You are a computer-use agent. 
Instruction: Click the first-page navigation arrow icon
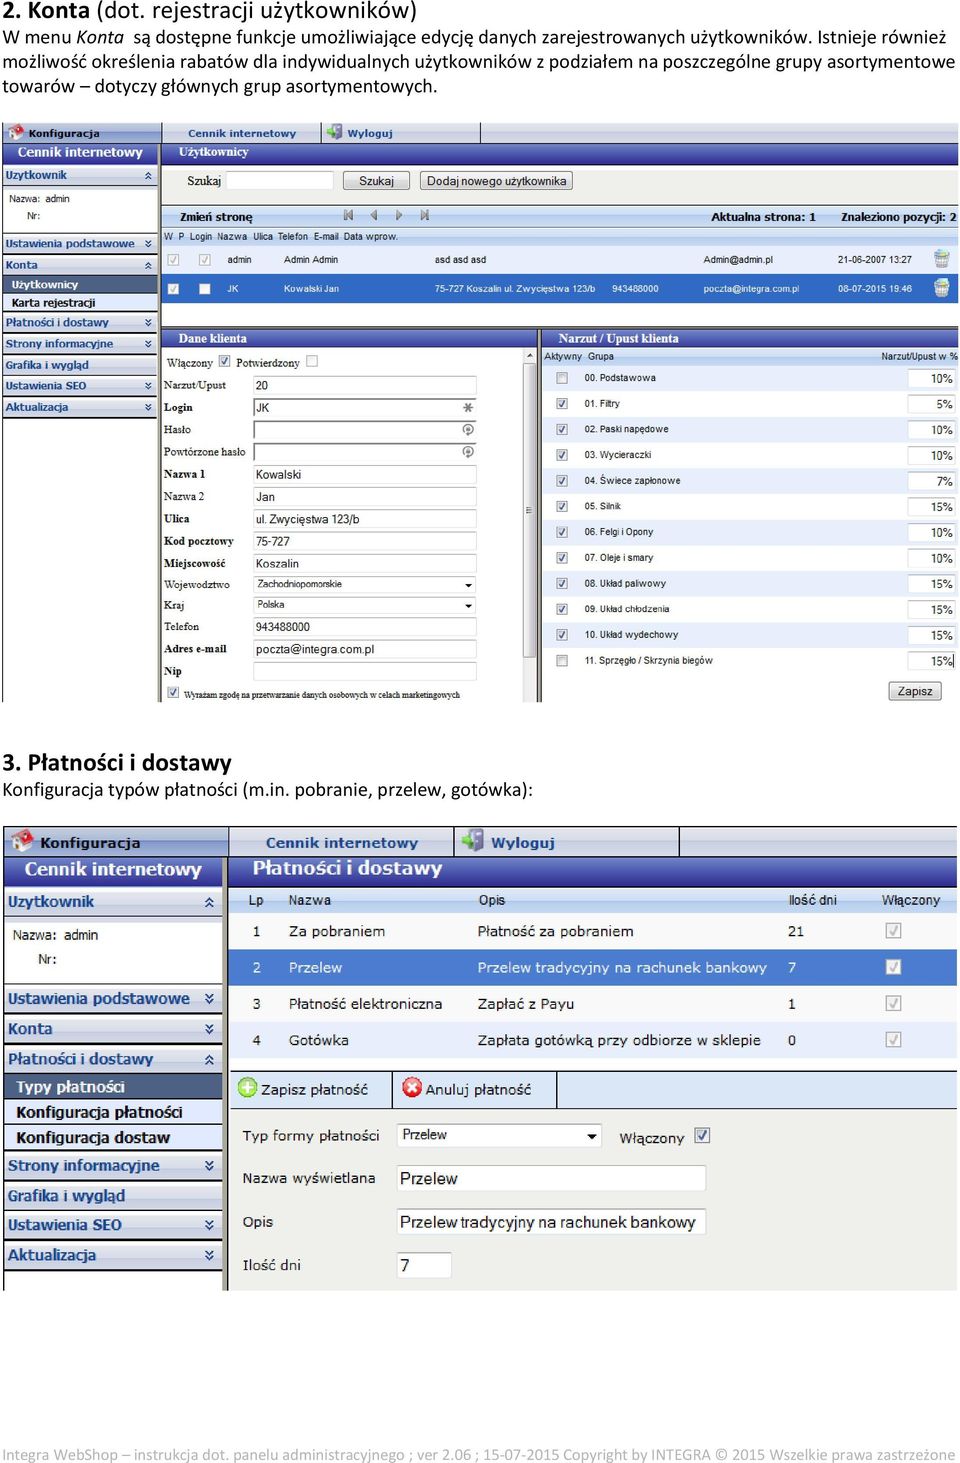pos(348,215)
